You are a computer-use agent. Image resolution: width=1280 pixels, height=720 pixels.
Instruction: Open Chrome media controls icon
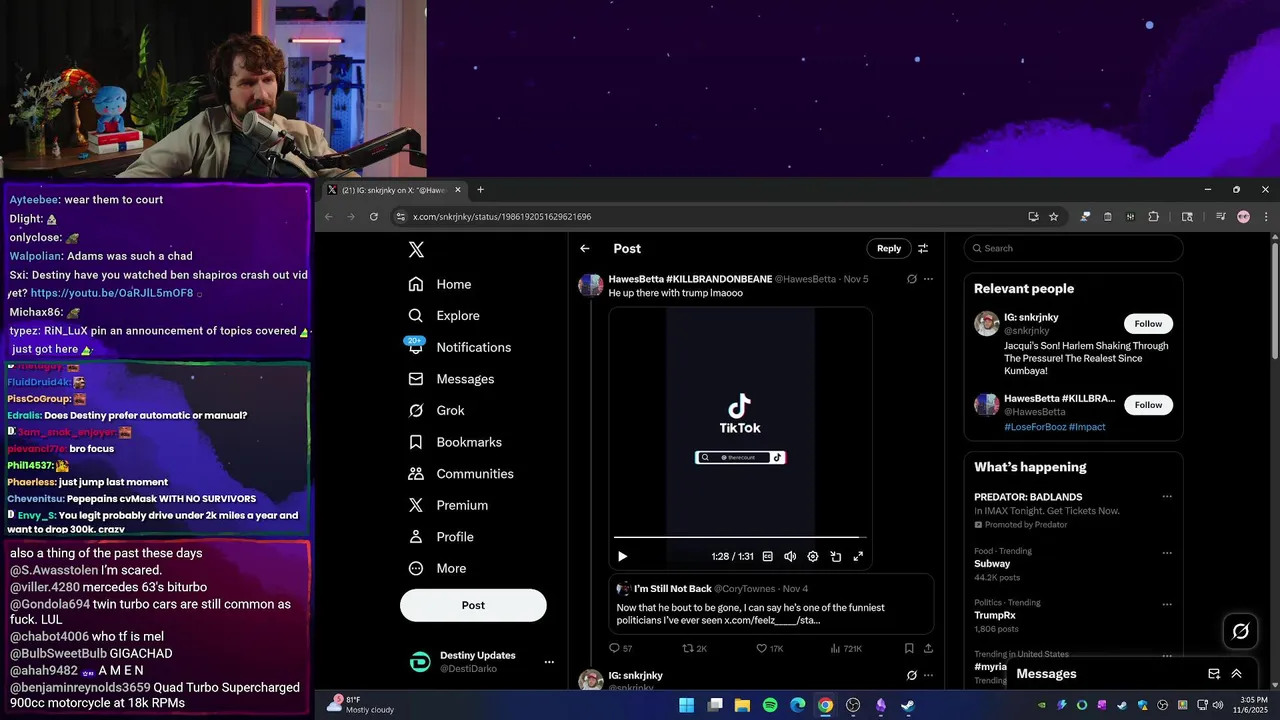[x=1221, y=216]
